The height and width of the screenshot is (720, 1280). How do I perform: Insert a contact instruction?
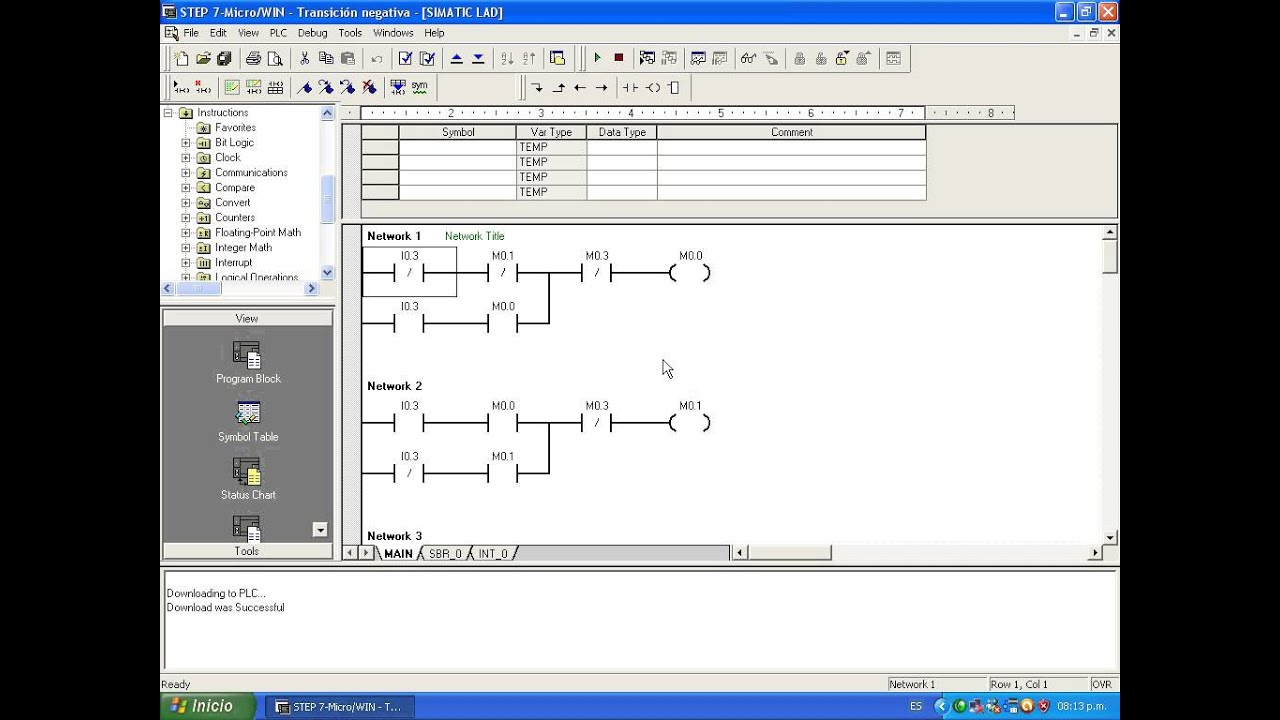[x=630, y=87]
